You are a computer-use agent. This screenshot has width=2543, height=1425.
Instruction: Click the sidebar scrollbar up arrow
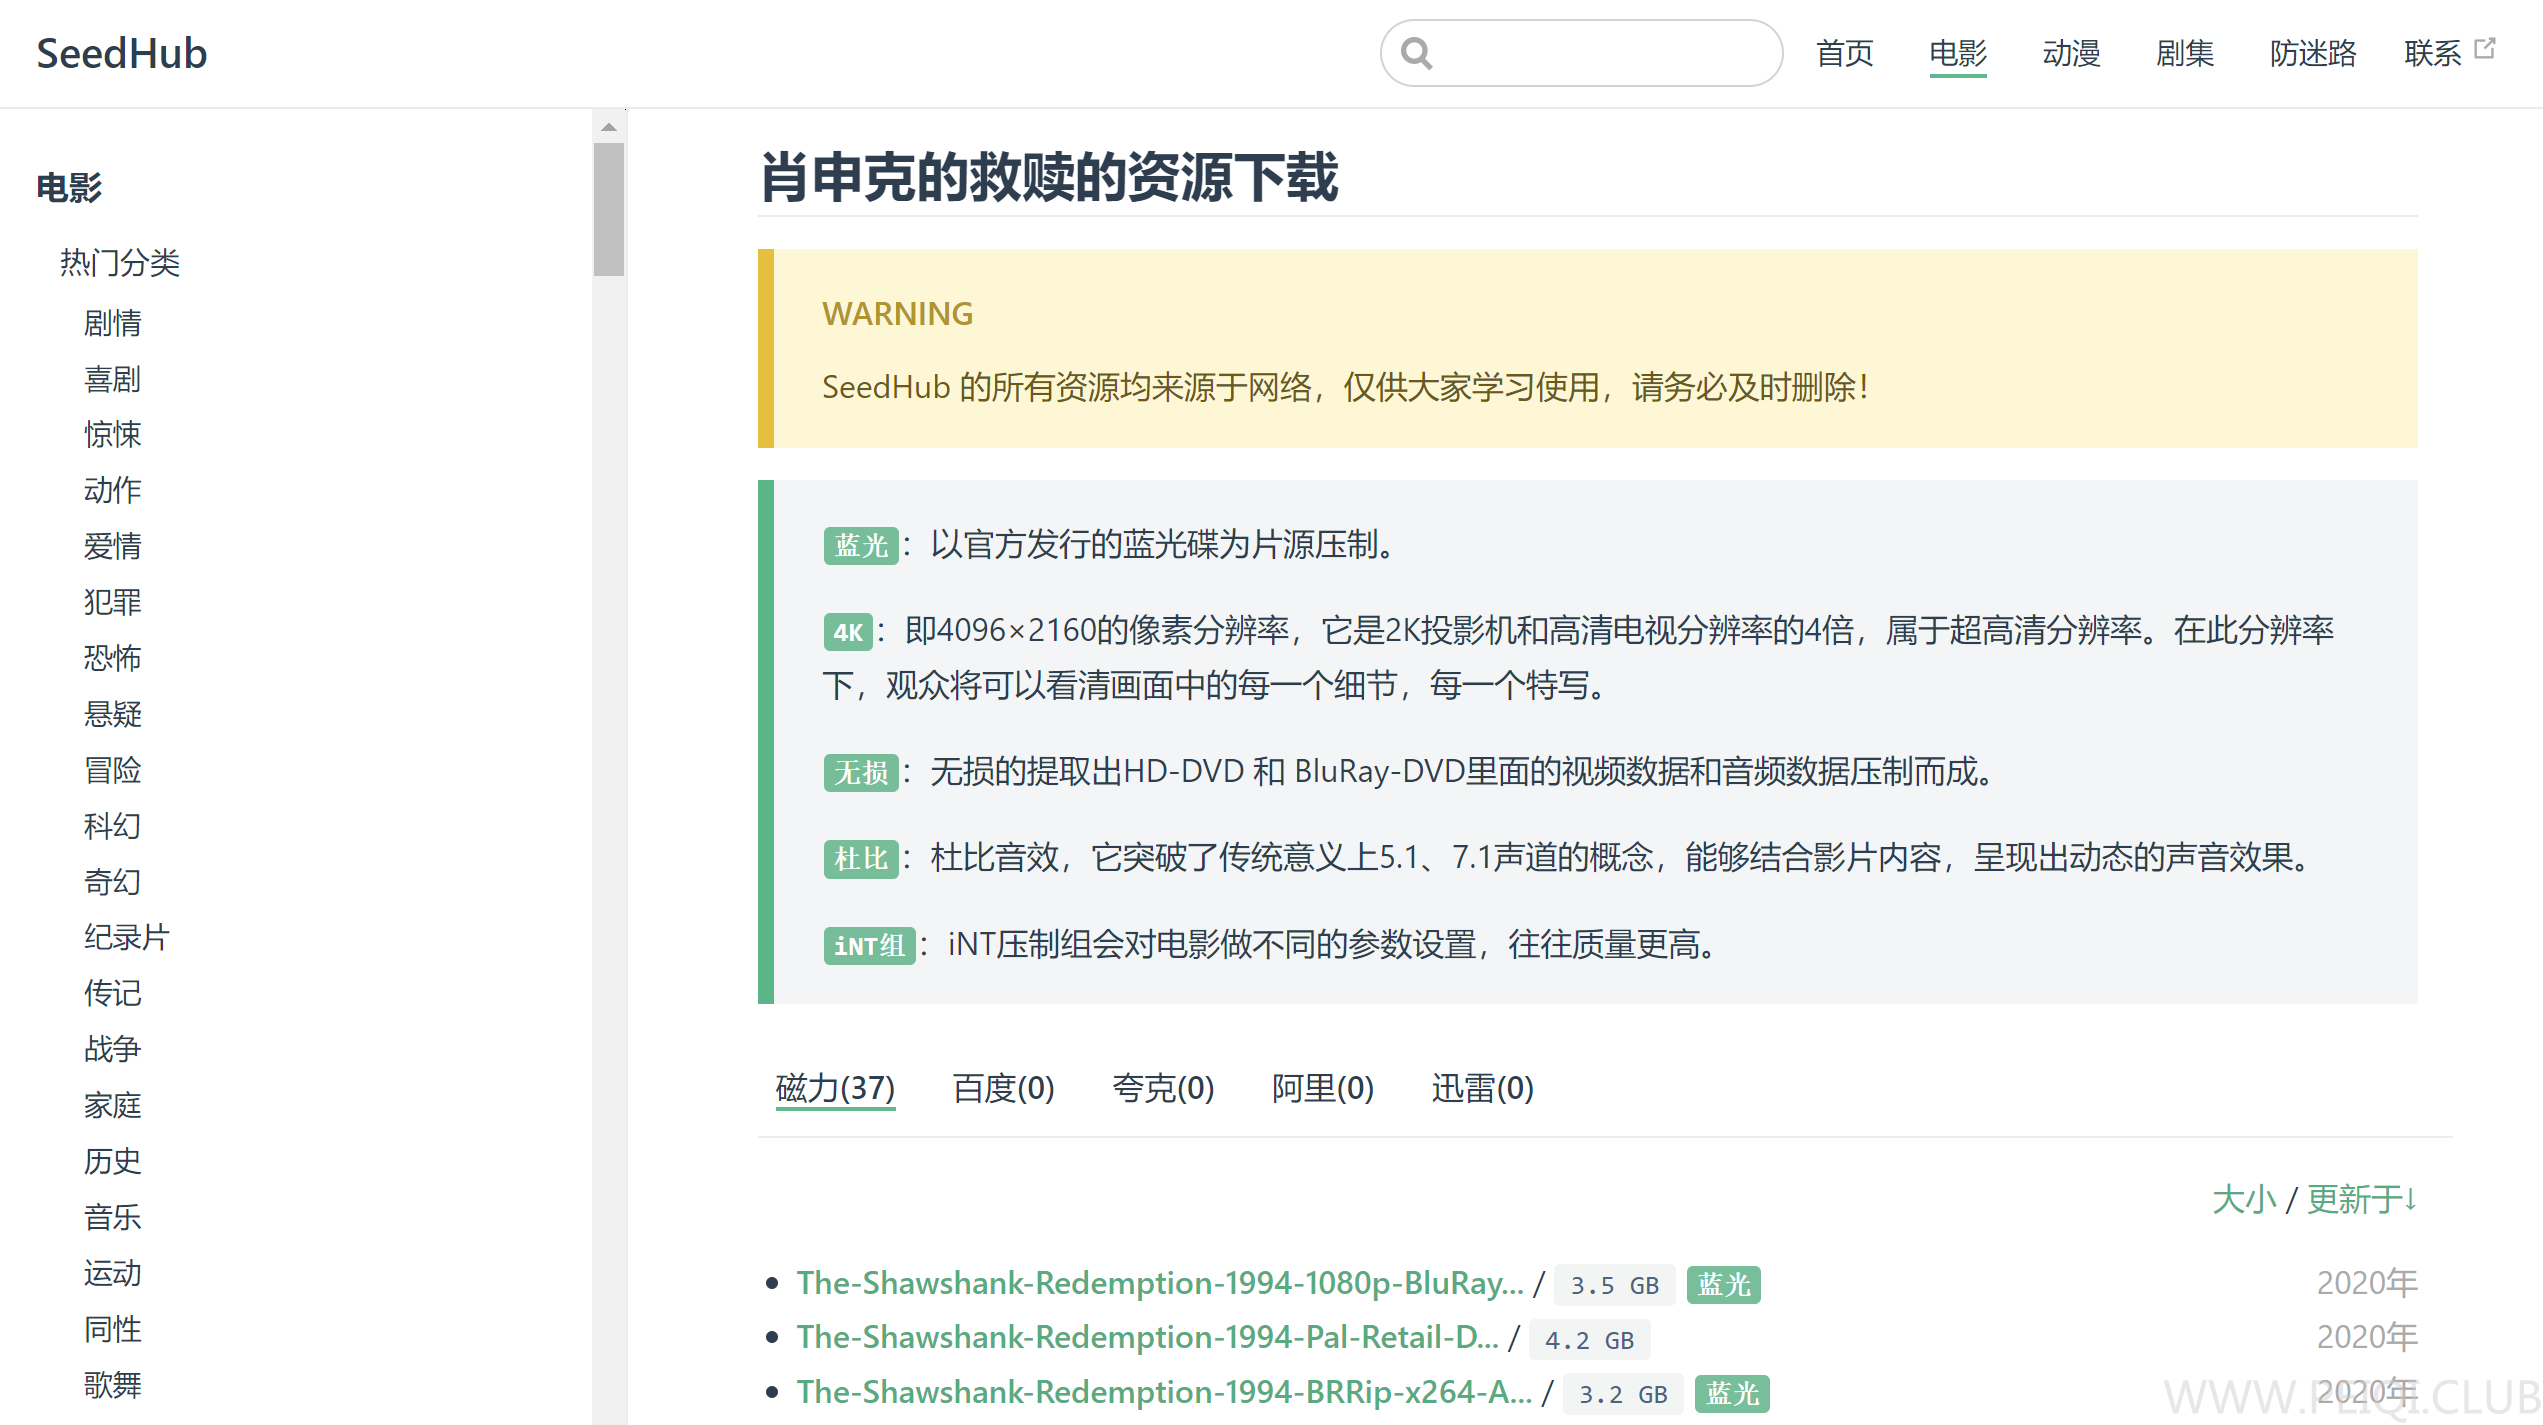(608, 127)
